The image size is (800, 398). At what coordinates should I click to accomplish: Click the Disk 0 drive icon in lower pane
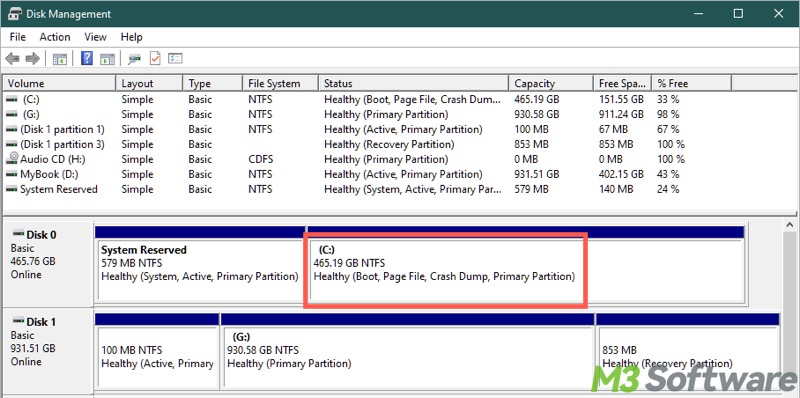point(18,234)
